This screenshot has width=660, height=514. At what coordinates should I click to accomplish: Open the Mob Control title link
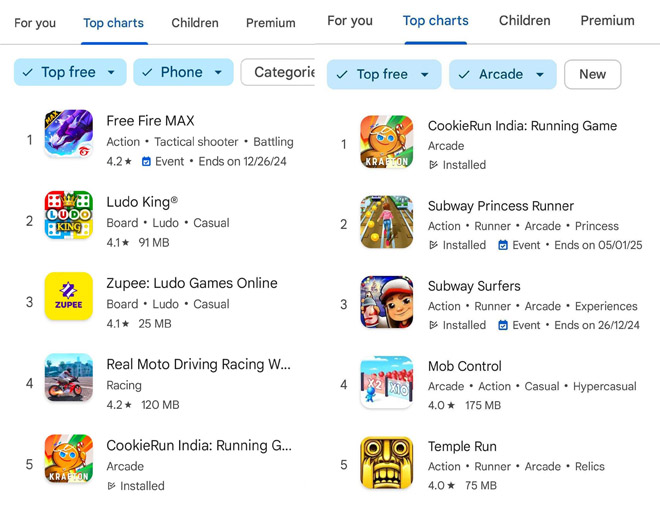465,366
